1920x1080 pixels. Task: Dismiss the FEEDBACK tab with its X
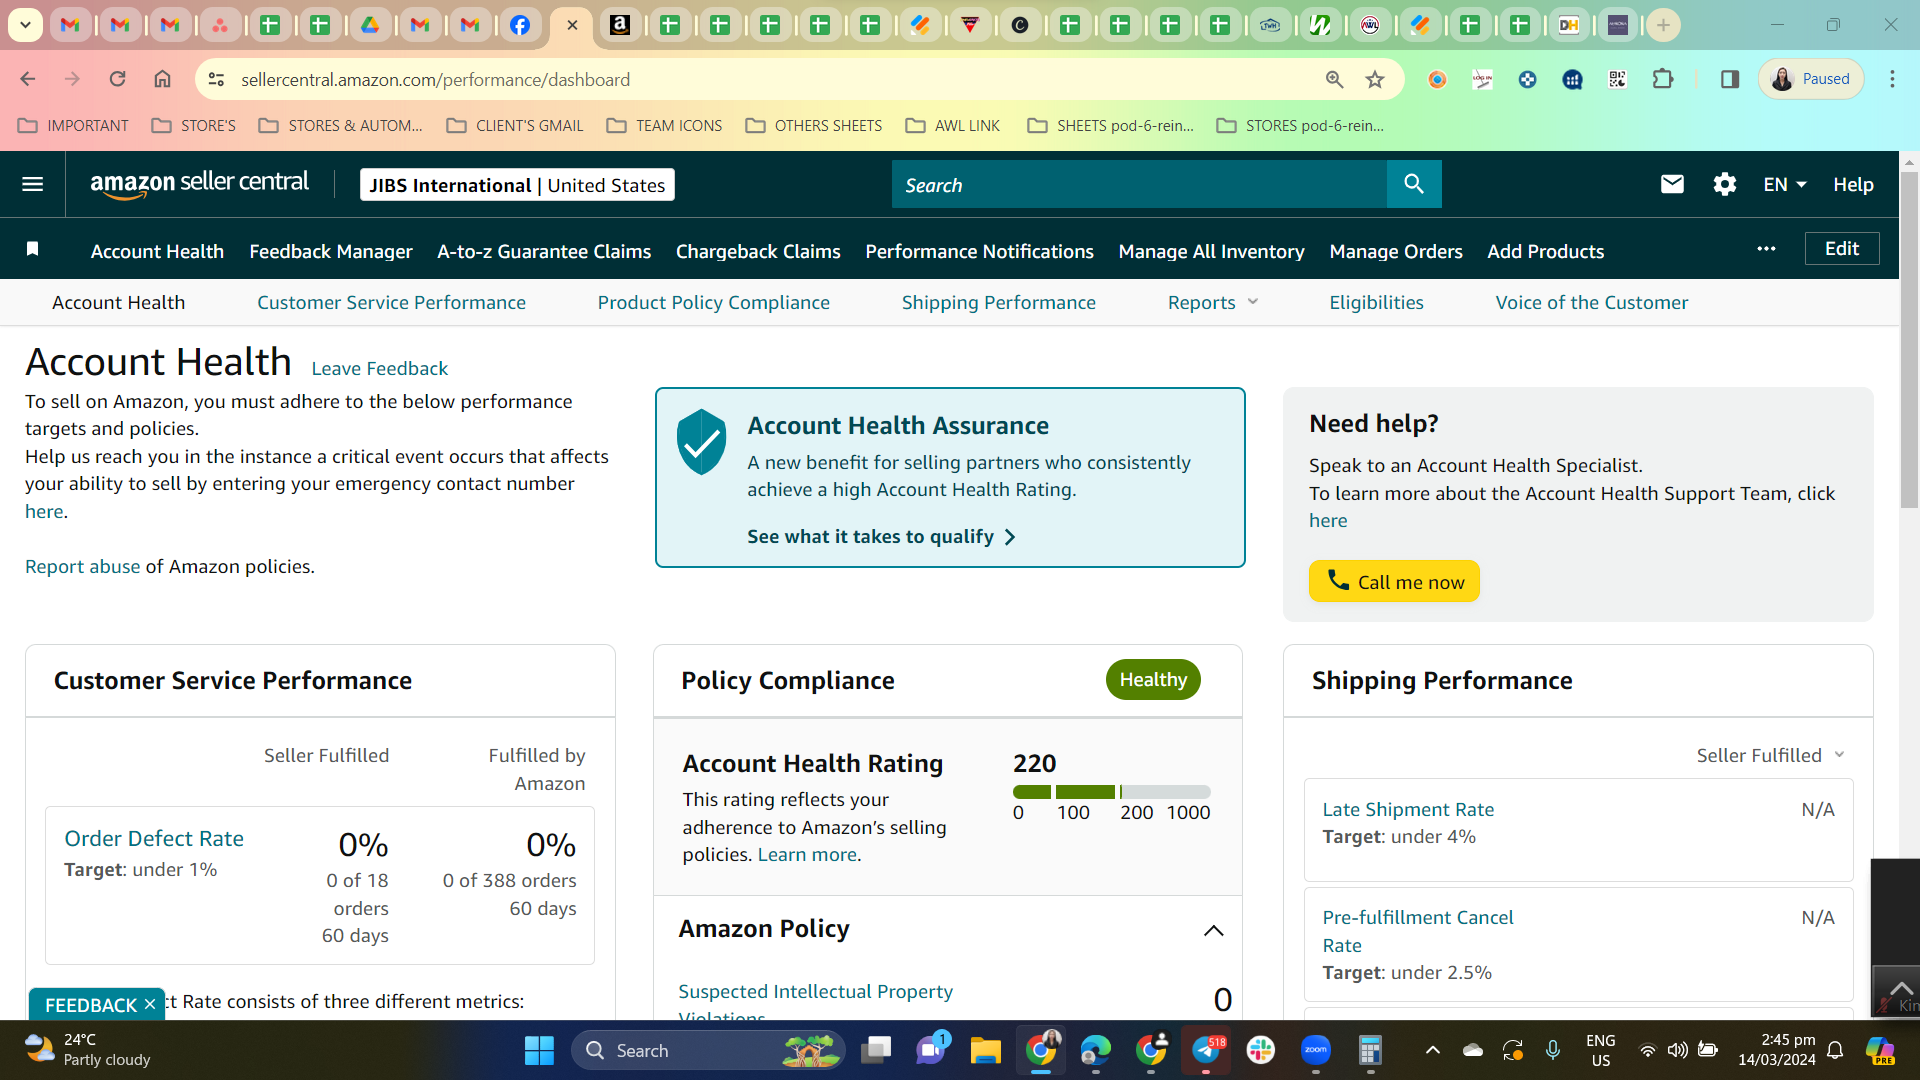(x=150, y=1004)
